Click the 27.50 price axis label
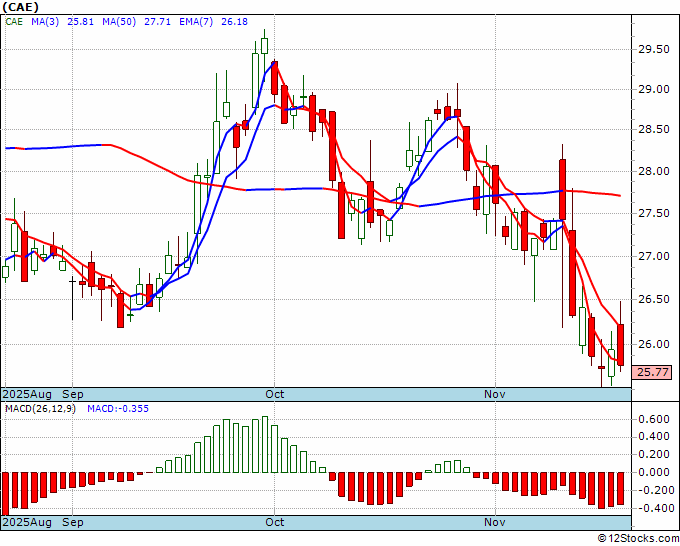This screenshot has height=546, width=680. (x=654, y=213)
